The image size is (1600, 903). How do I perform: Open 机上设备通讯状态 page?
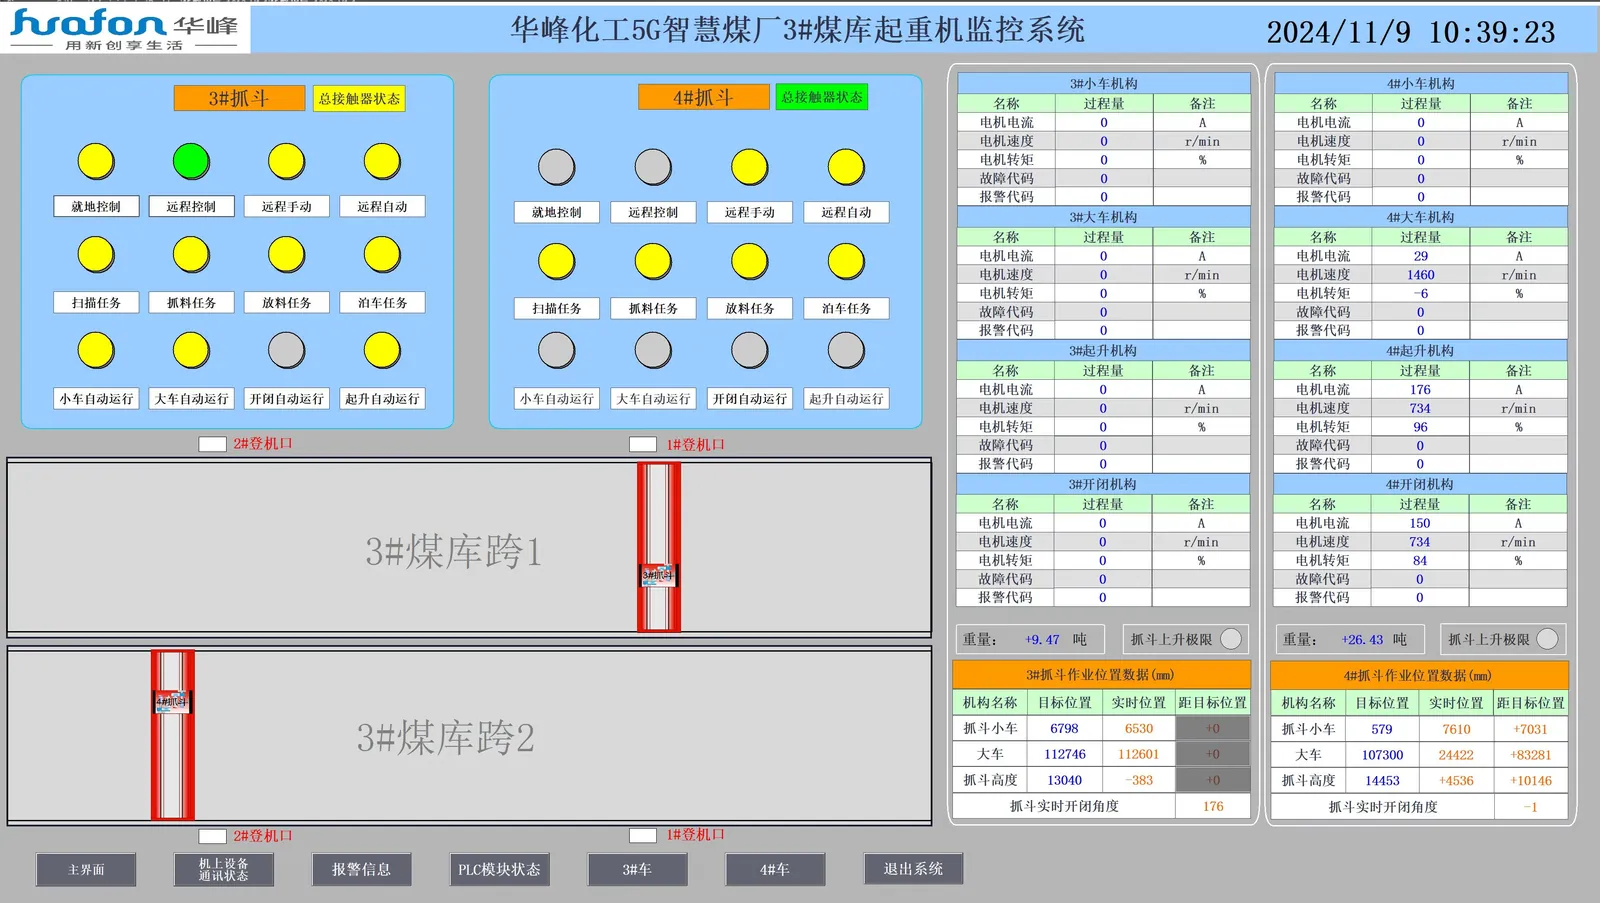coord(223,870)
